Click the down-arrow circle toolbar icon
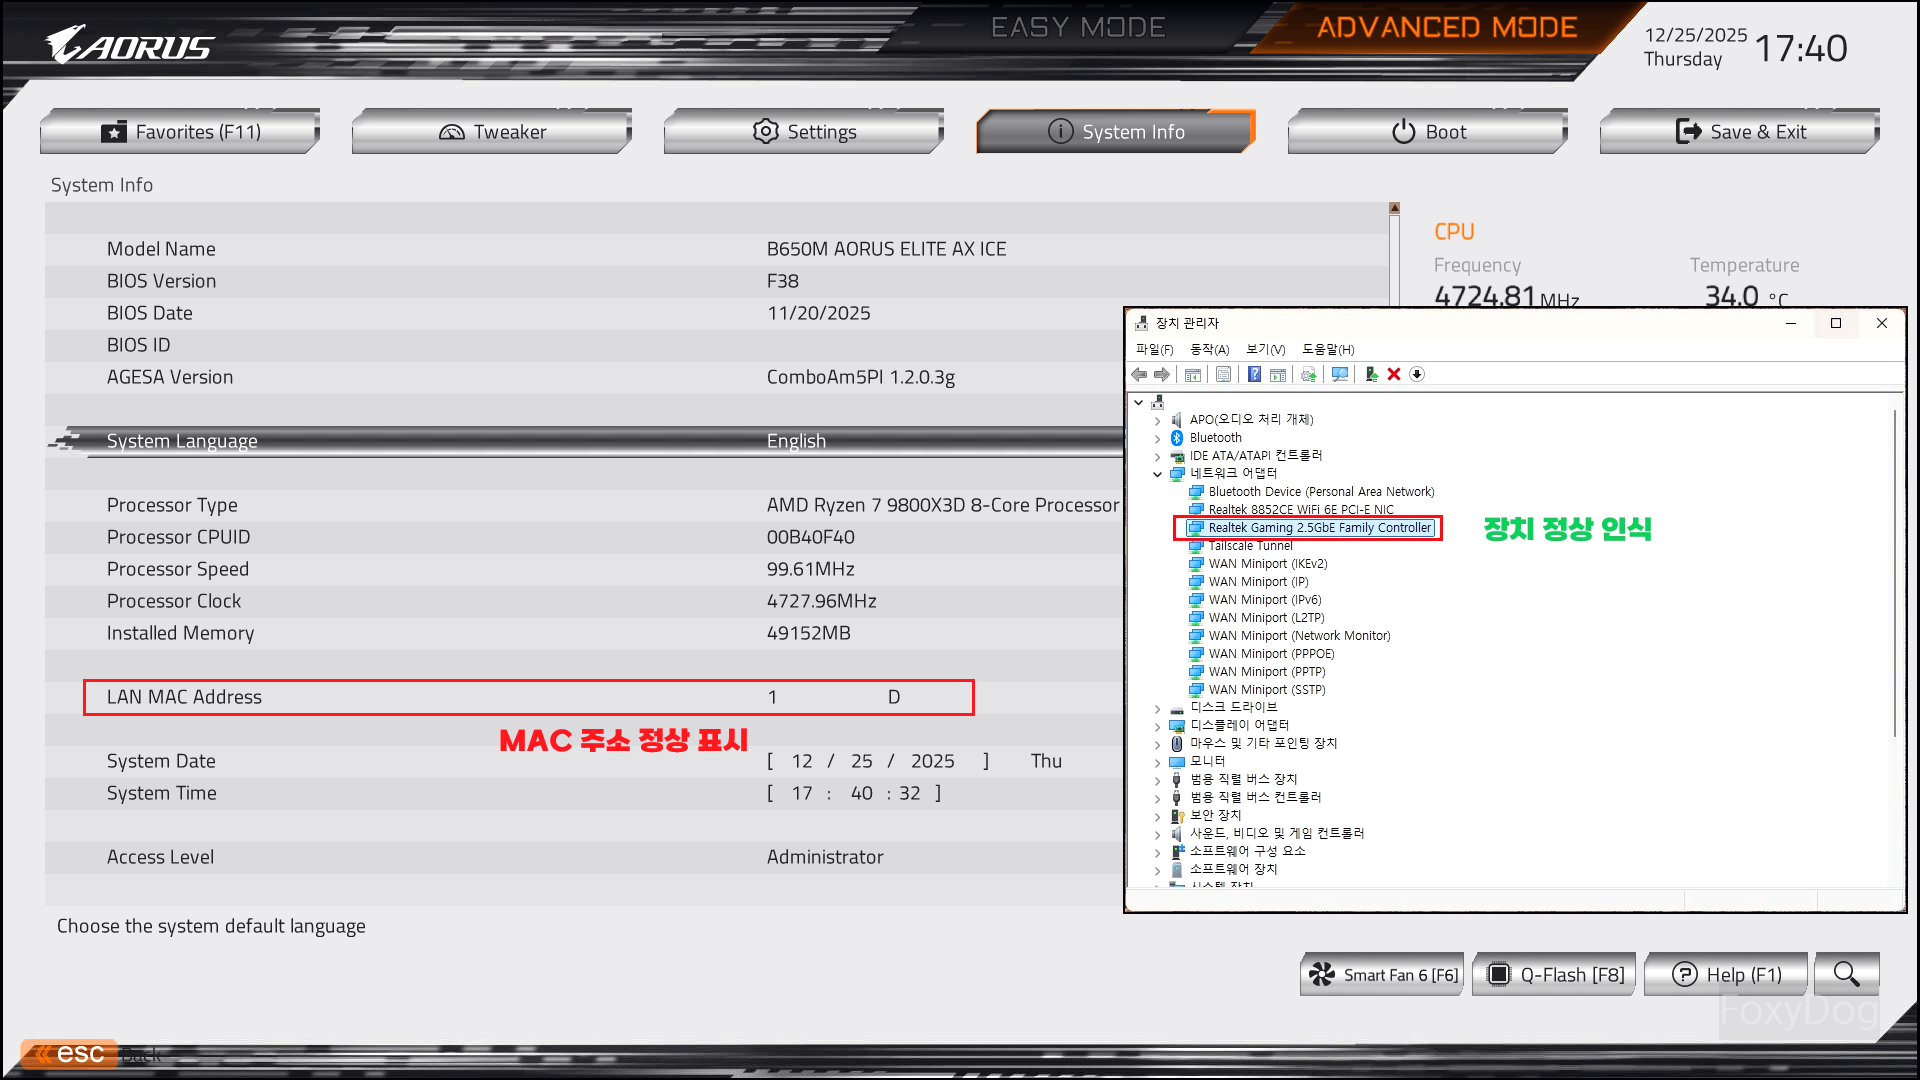1920x1080 pixels. tap(1417, 374)
